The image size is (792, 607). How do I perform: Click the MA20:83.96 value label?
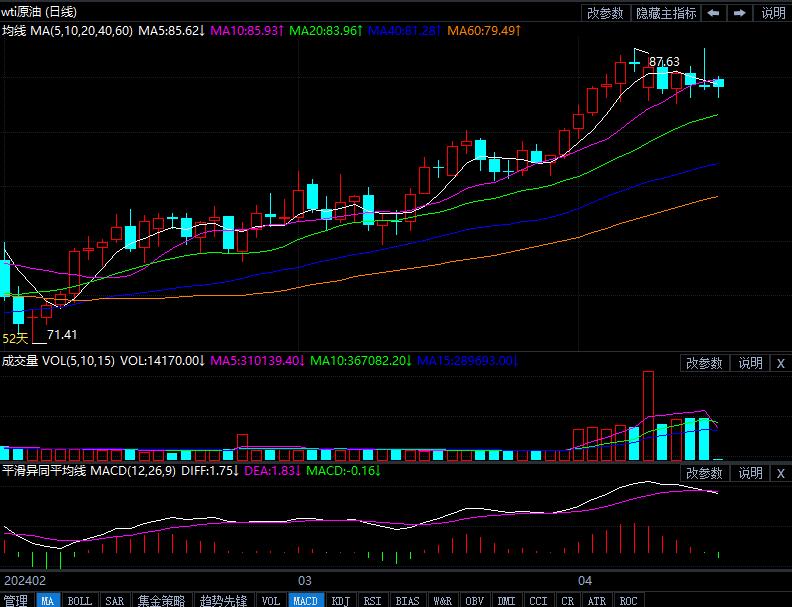326,31
